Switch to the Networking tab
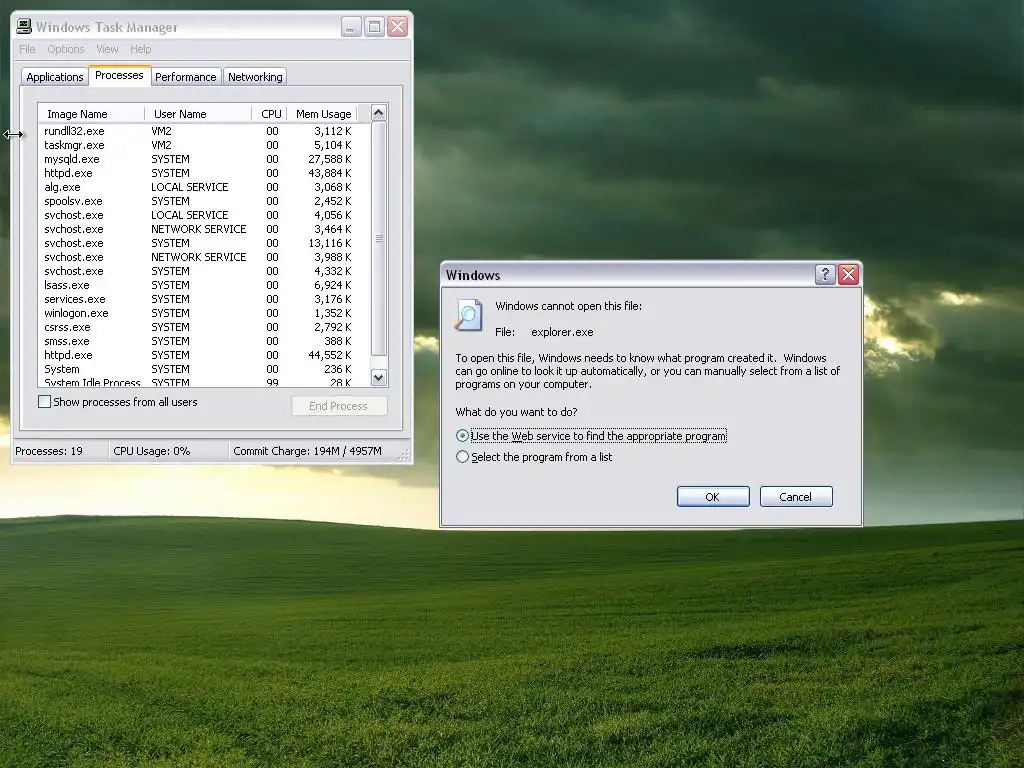This screenshot has width=1024, height=768. click(255, 77)
